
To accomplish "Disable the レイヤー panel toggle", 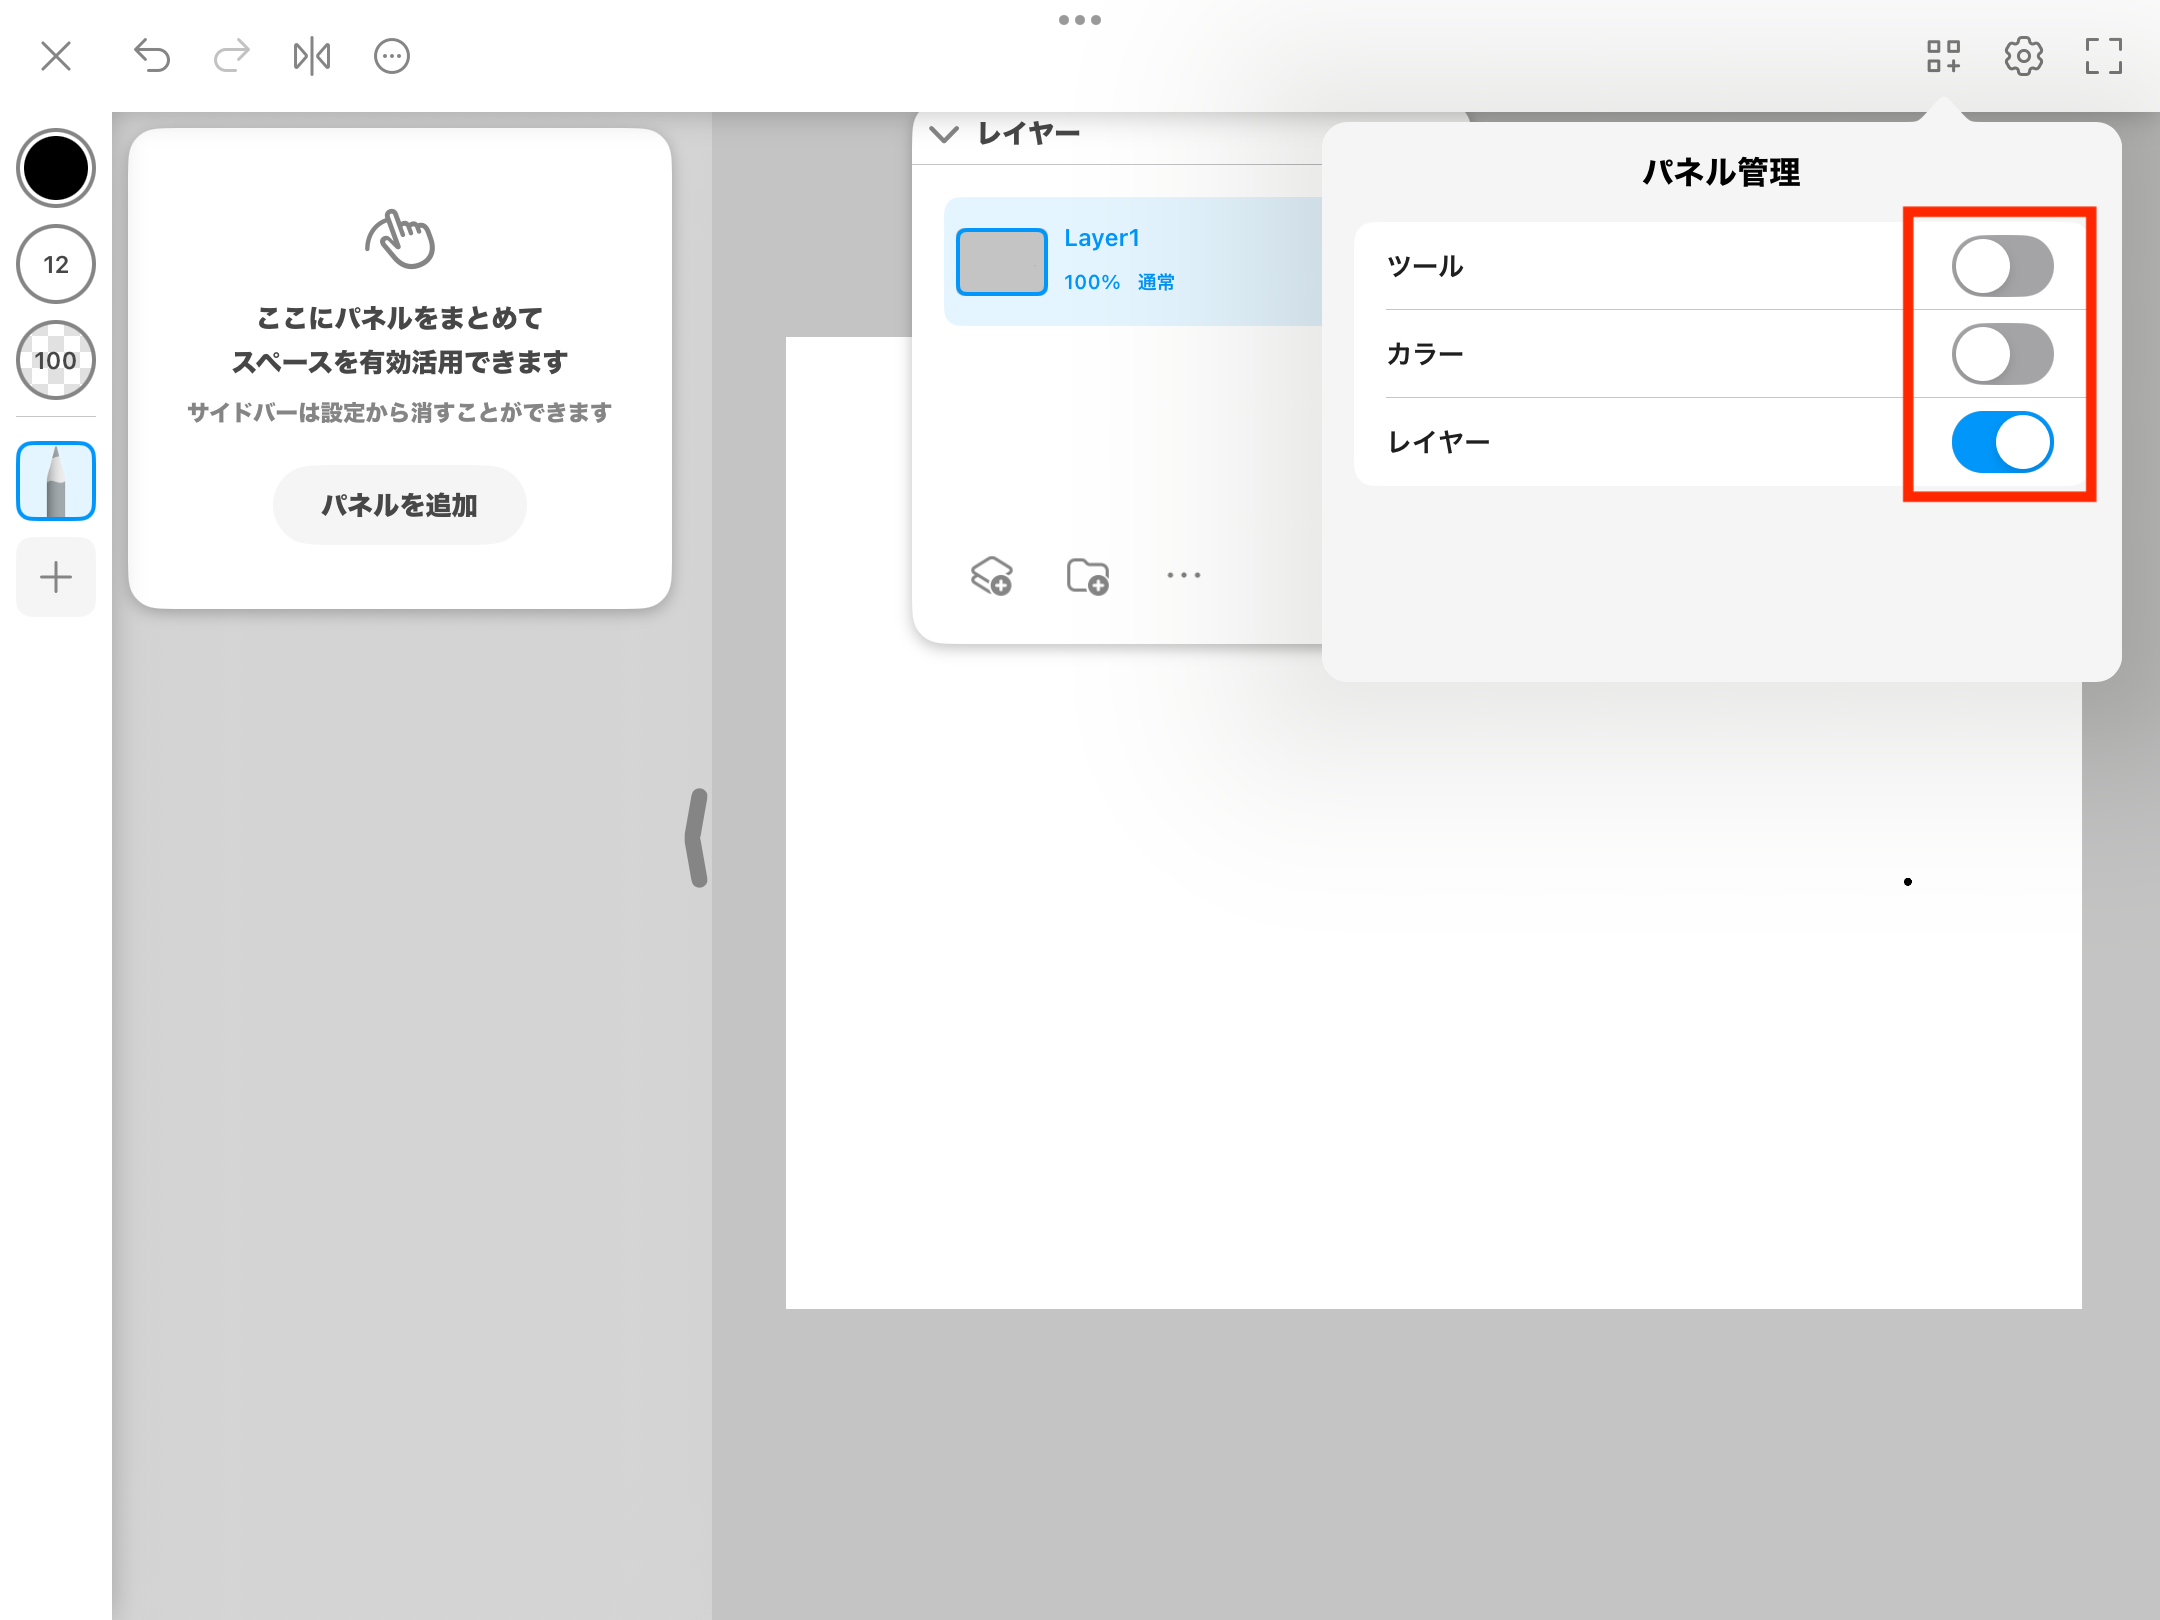I will click(x=2002, y=442).
